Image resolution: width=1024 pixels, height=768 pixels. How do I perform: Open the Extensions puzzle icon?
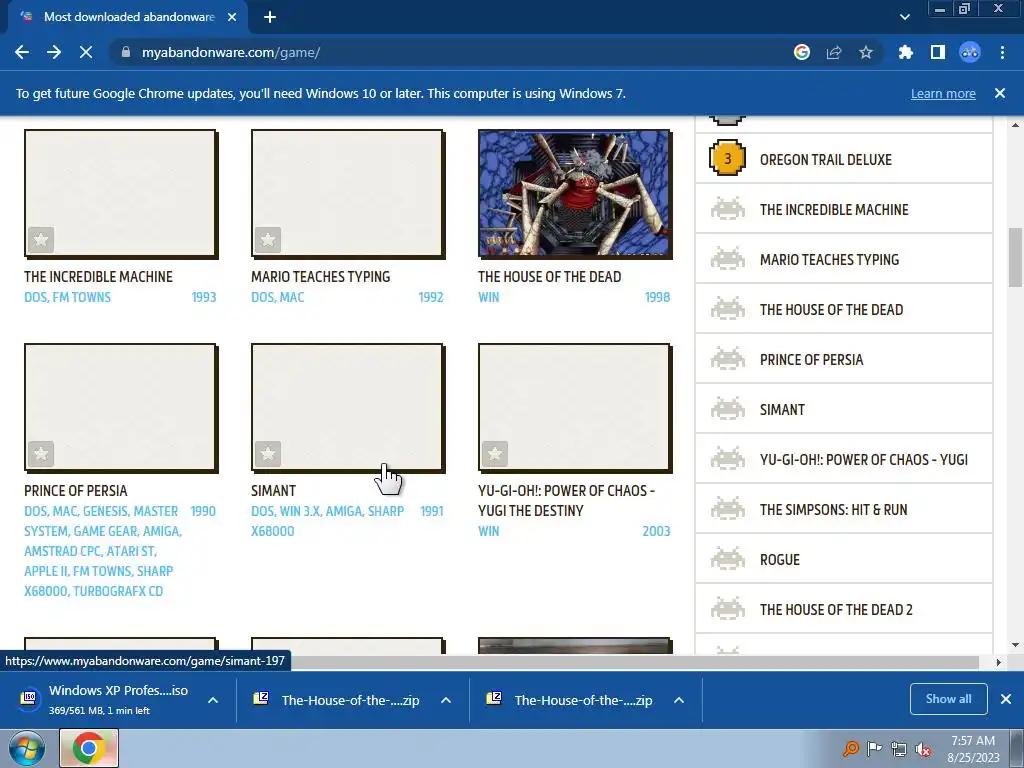pos(905,52)
